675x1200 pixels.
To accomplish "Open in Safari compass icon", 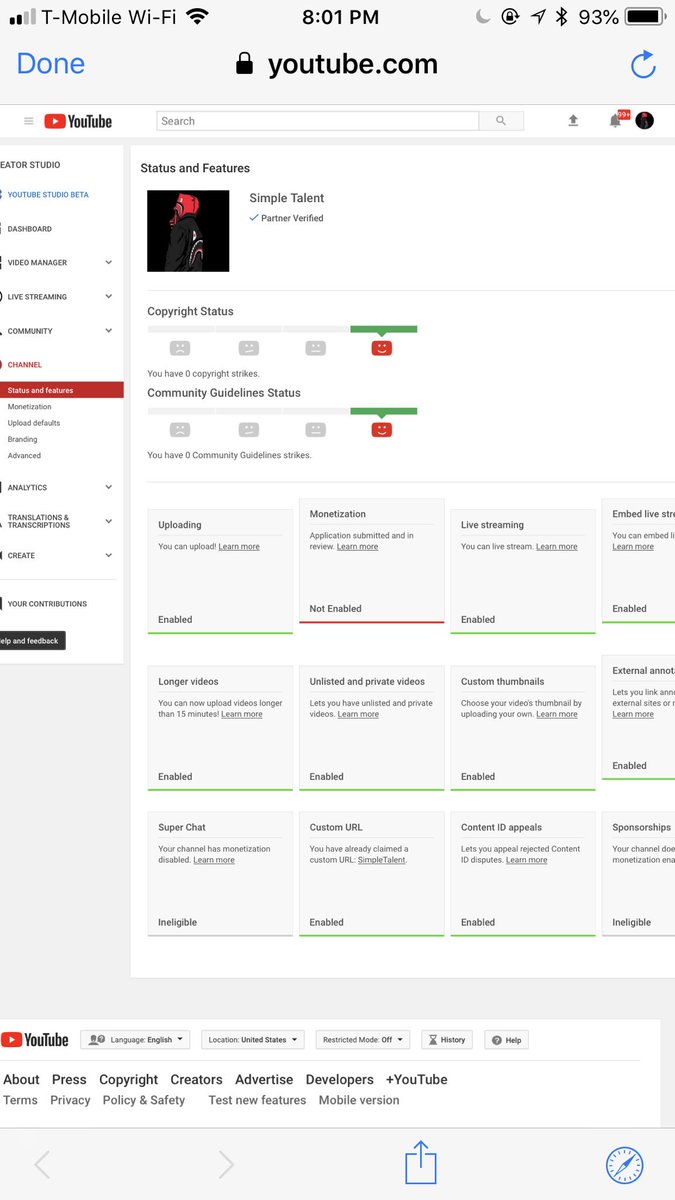I will pyautogui.click(x=625, y=1165).
